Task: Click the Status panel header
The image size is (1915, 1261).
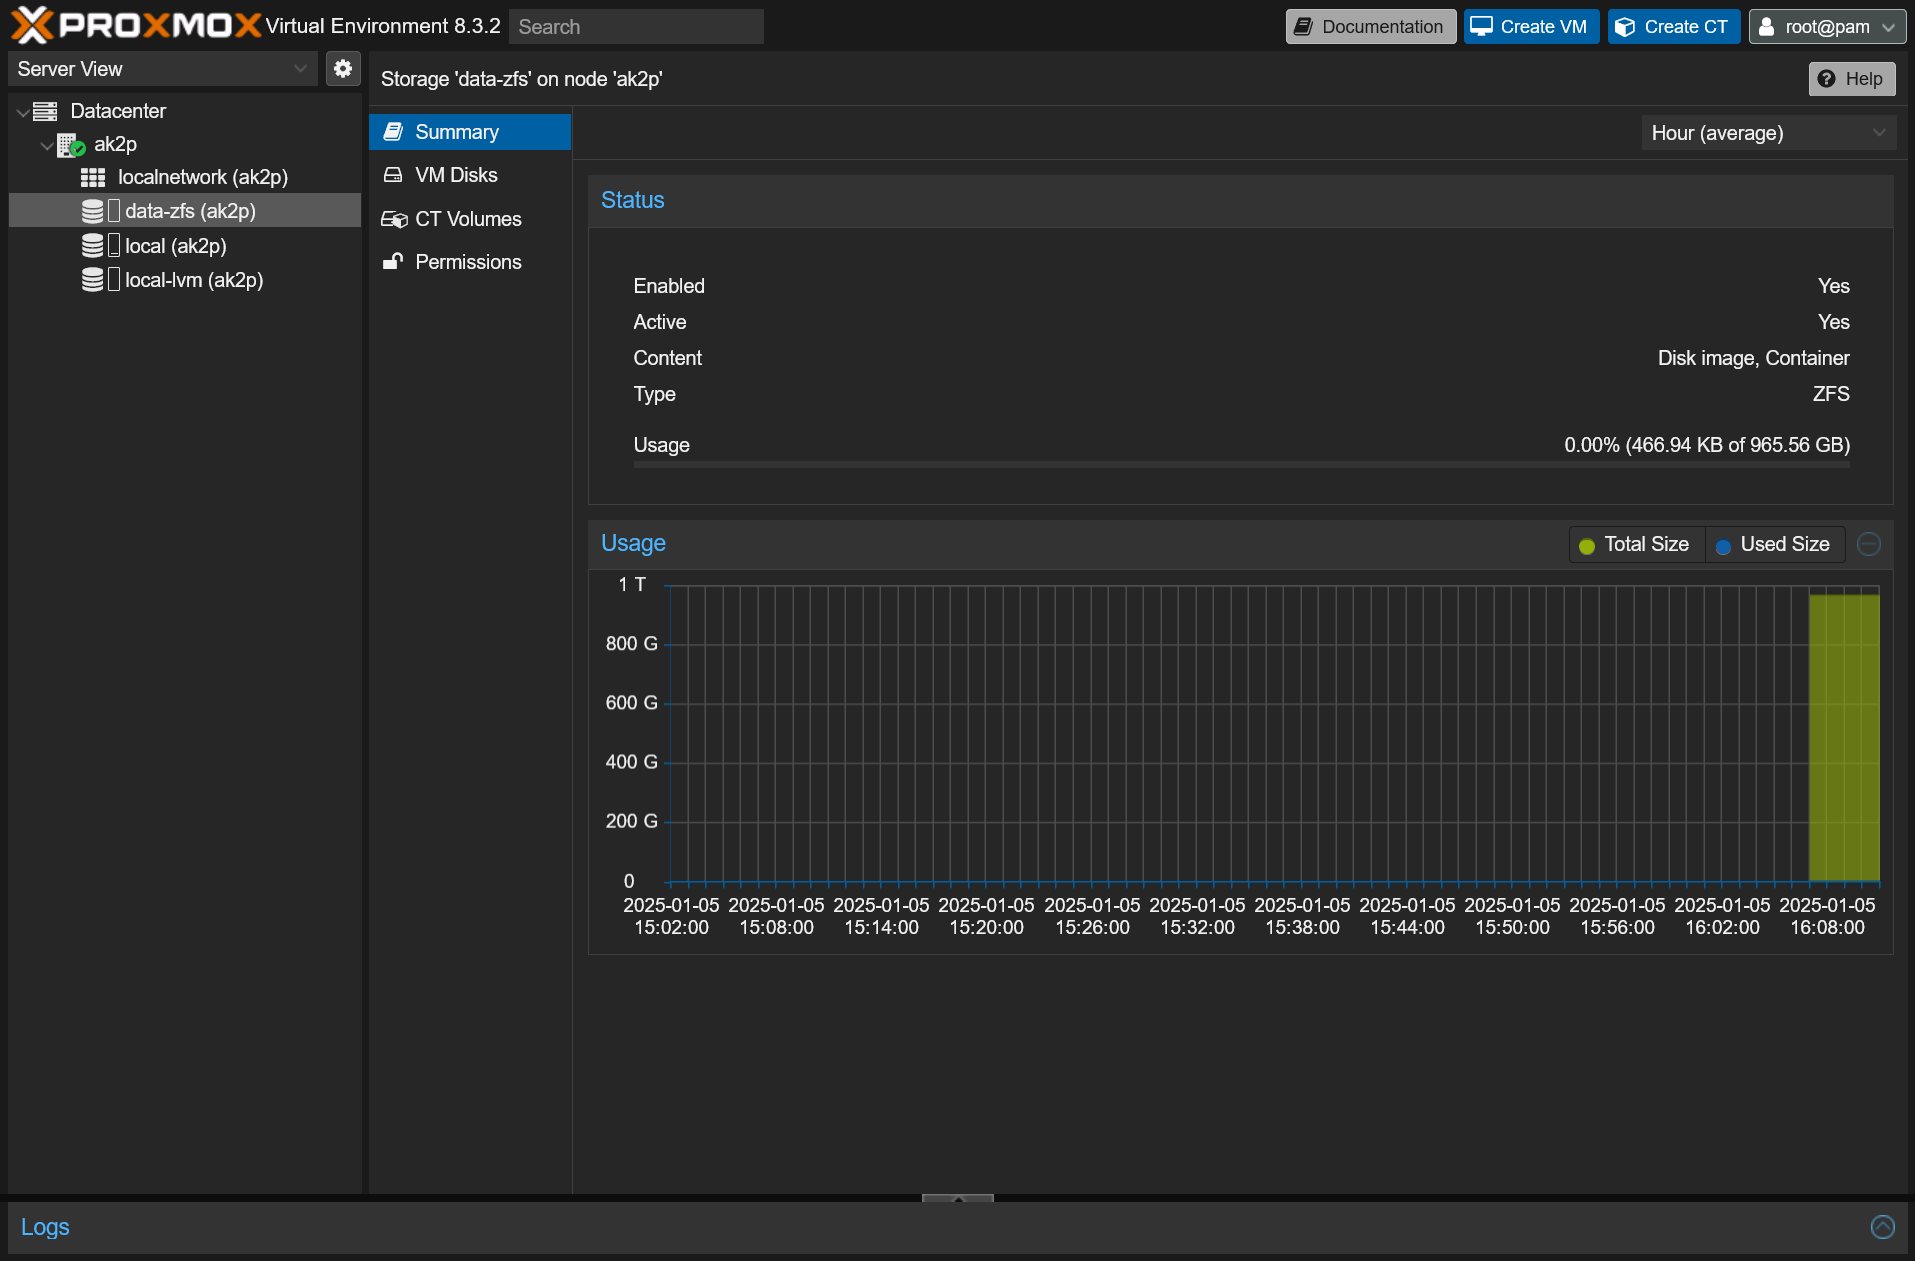Action: (1241, 201)
